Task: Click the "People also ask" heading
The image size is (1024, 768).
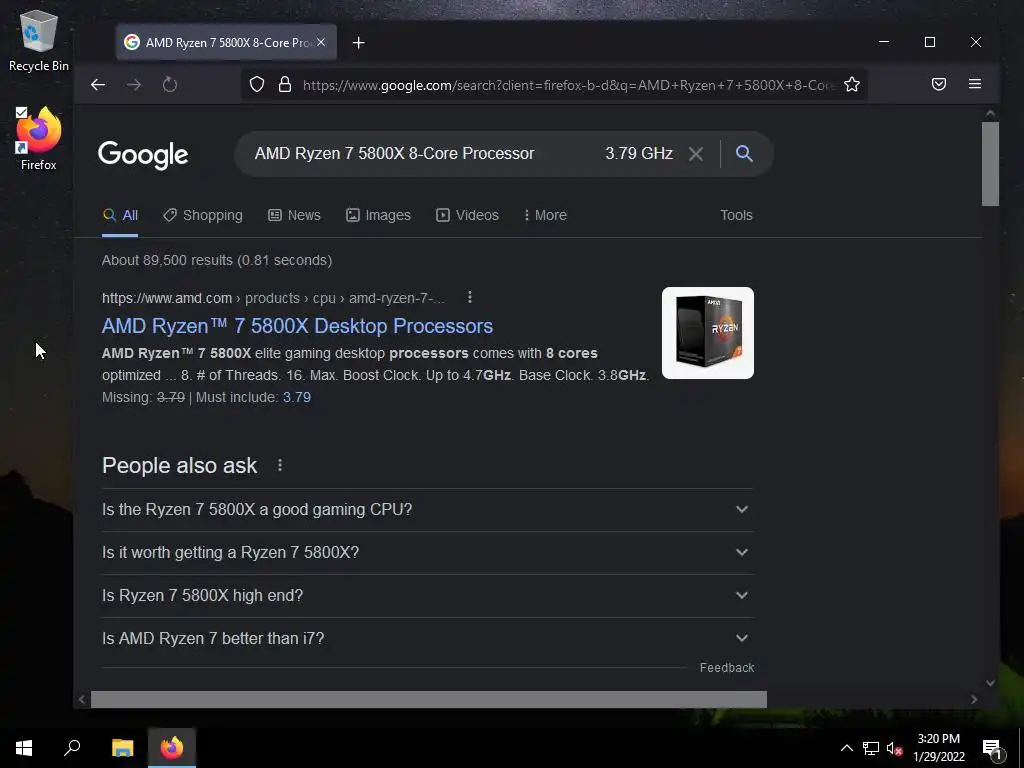Action: pos(180,466)
